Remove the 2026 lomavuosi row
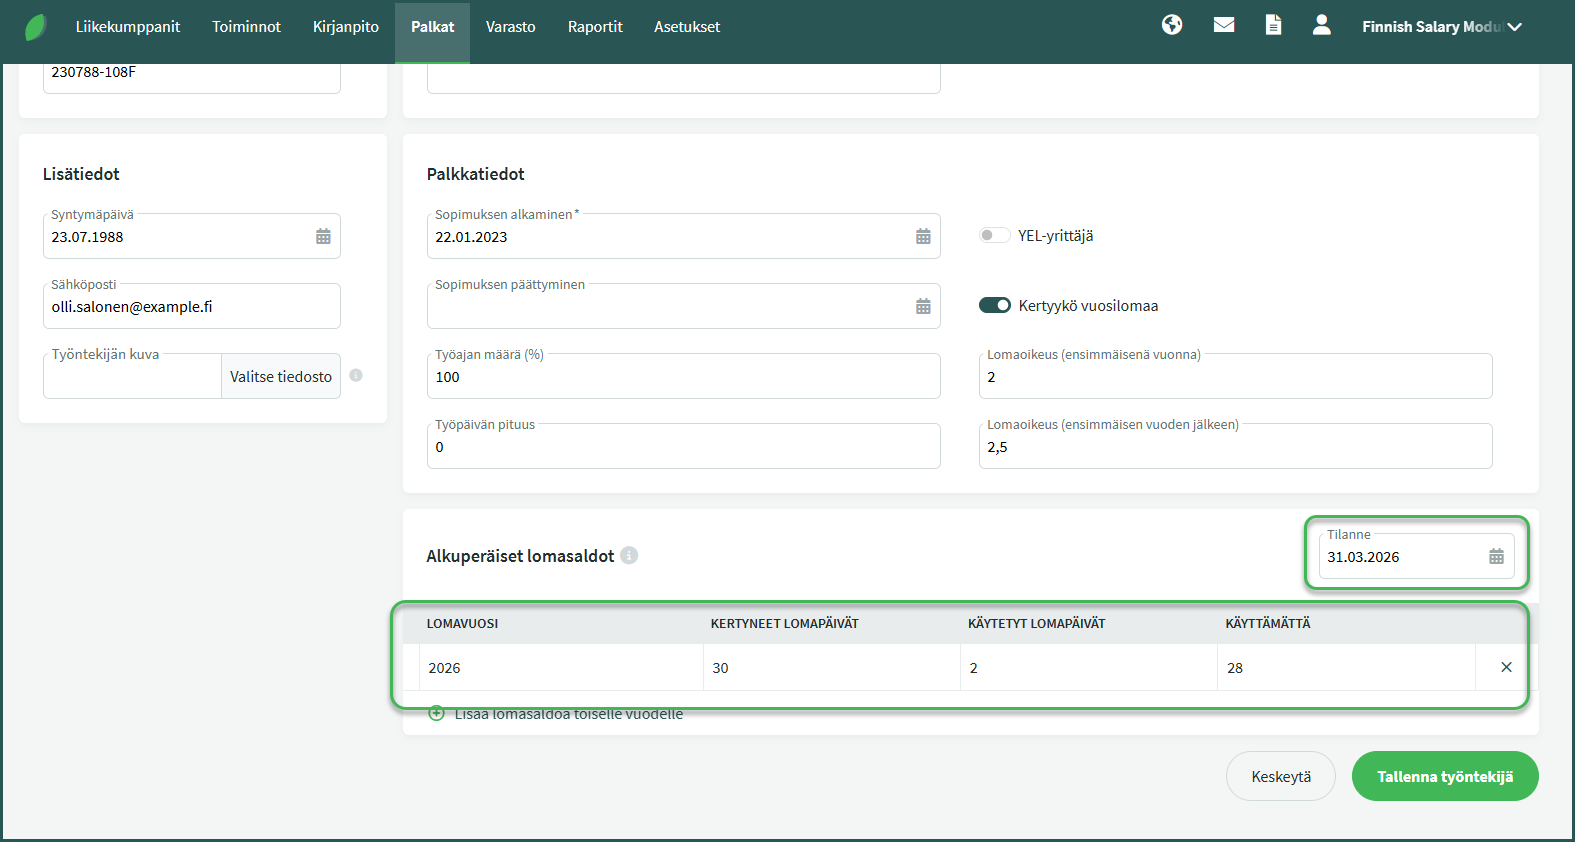Screen dimensions: 1575x842 coord(1505,667)
